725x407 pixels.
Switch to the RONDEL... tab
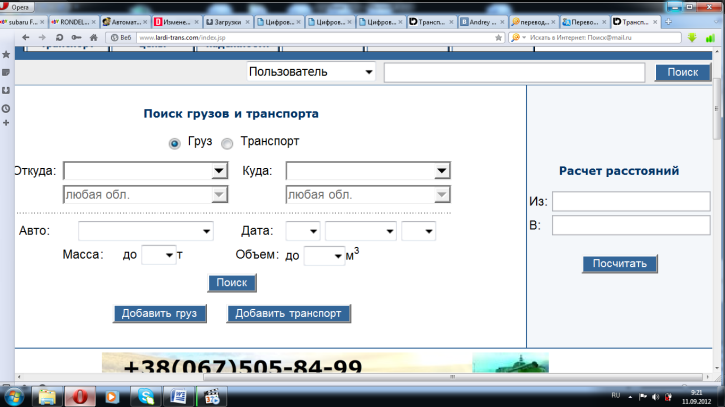click(73, 22)
